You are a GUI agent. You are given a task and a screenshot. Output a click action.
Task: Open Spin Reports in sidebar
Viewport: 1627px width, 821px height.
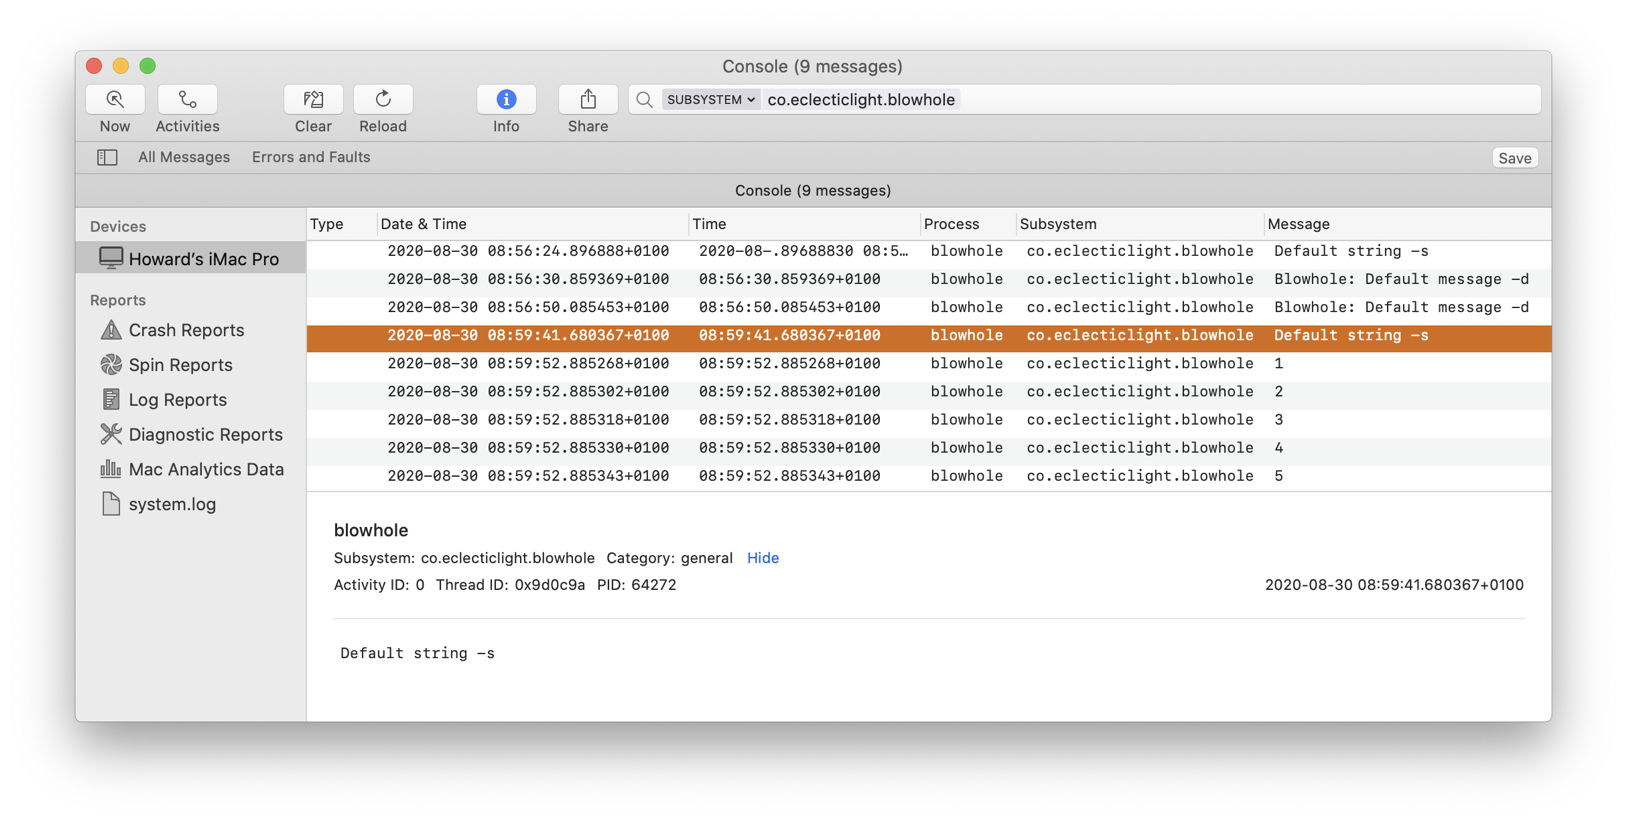180,365
